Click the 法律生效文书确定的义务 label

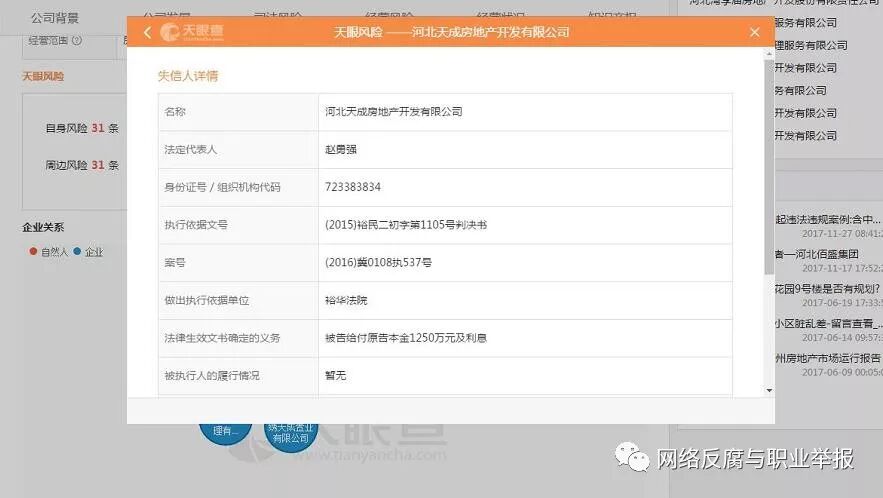coord(222,338)
